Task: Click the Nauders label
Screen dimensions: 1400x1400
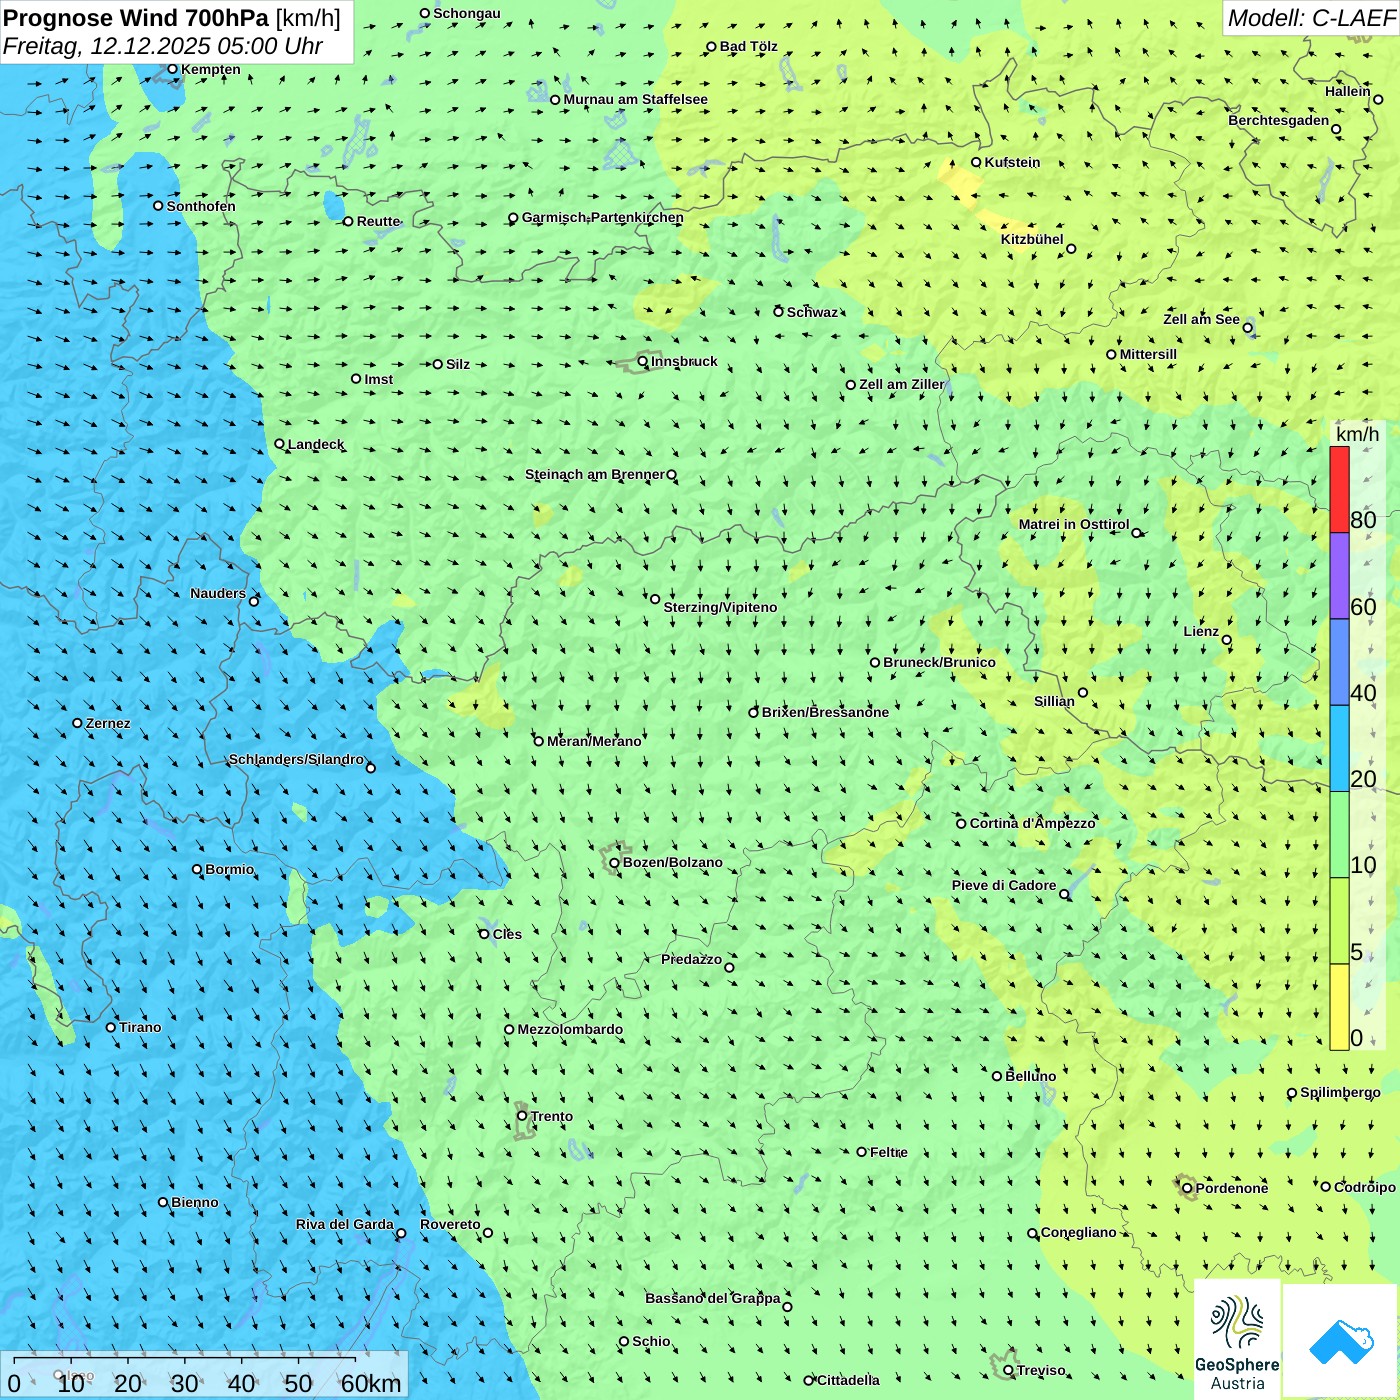Action: [x=218, y=593]
